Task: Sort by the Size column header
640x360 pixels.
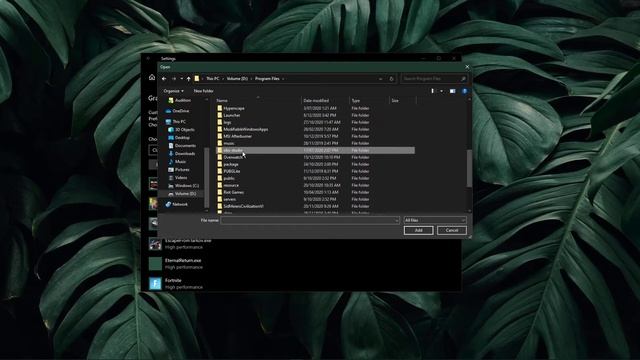Action: 402,100
